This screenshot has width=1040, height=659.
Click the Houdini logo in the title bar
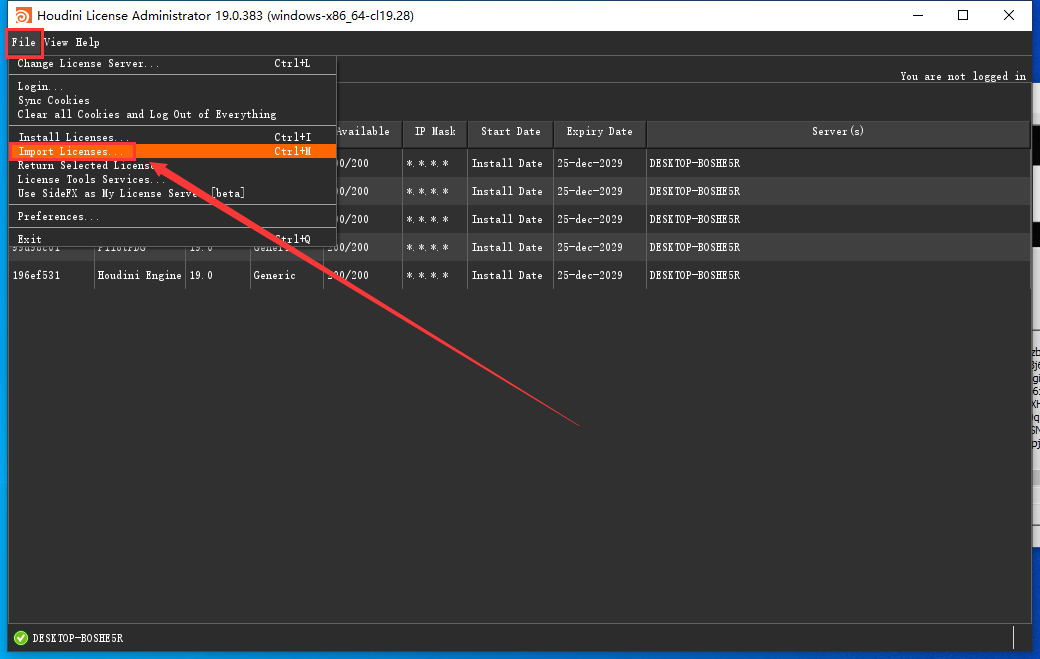click(x=21, y=16)
